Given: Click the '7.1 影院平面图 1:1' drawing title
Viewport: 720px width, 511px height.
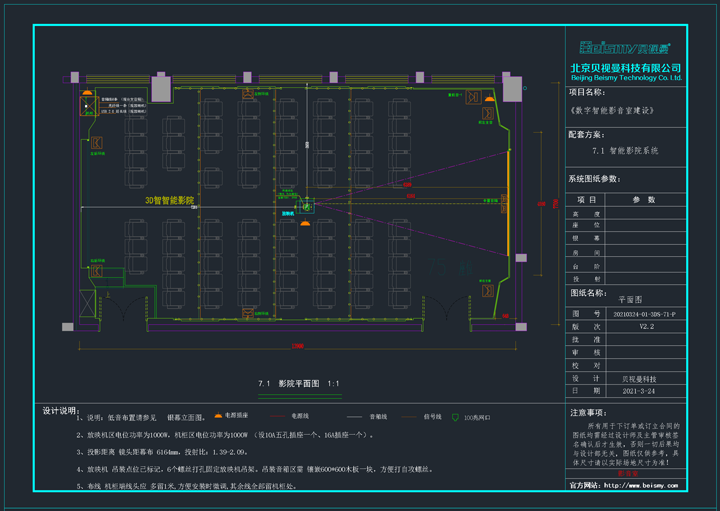Looking at the screenshot, I should pyautogui.click(x=299, y=383).
